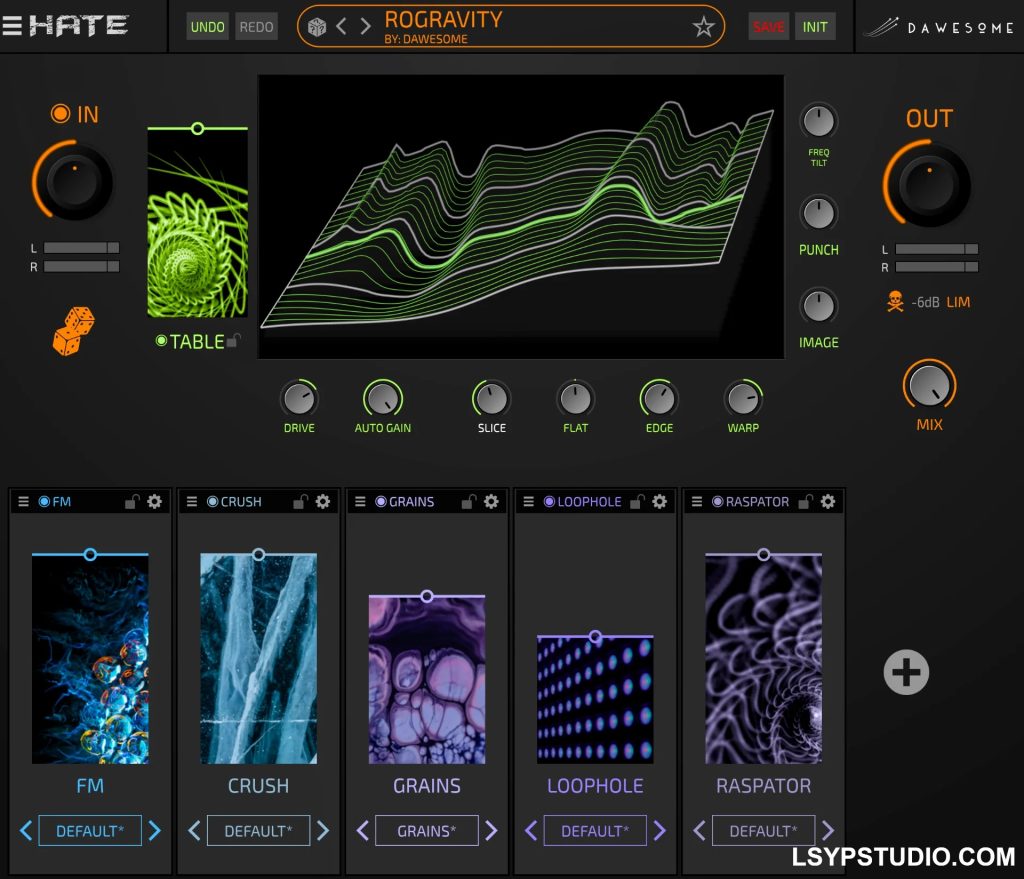Viewport: 1024px width, 879px height.
Task: Click the GRAINS amount image thumbnail
Action: pos(426,680)
